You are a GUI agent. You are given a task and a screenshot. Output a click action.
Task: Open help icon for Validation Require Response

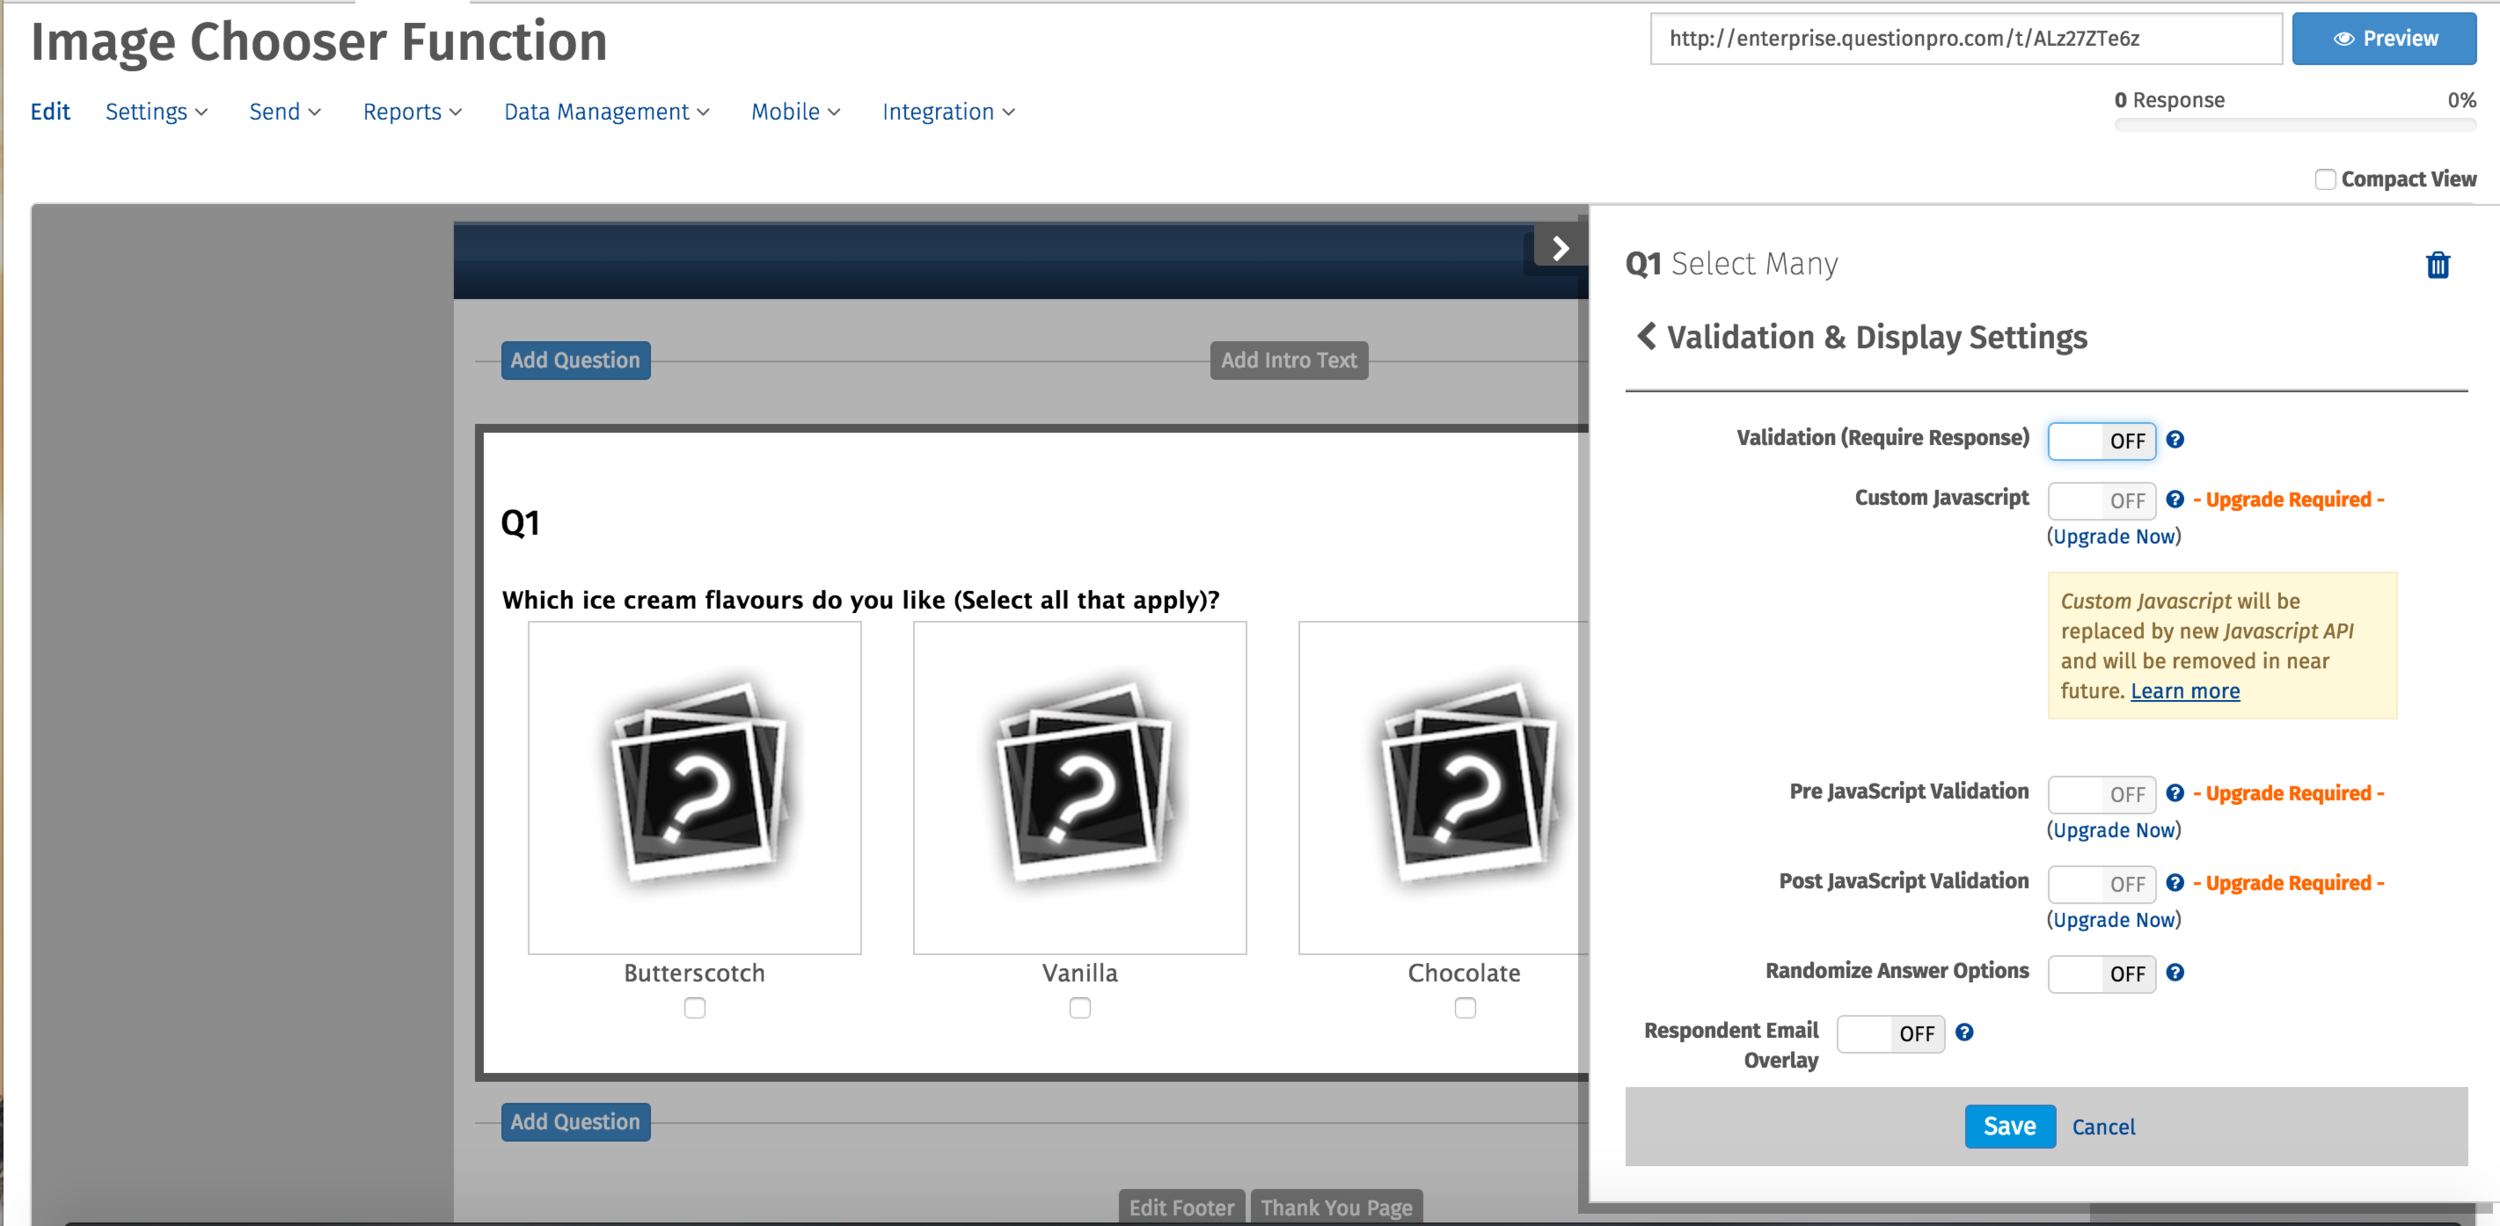pyautogui.click(x=2175, y=439)
